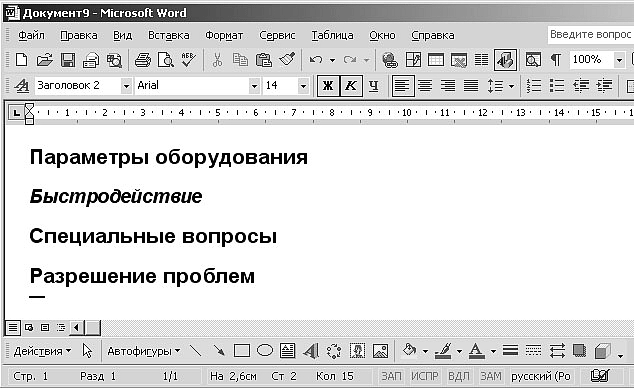Click the Действия drawing button

pyautogui.click(x=42, y=351)
